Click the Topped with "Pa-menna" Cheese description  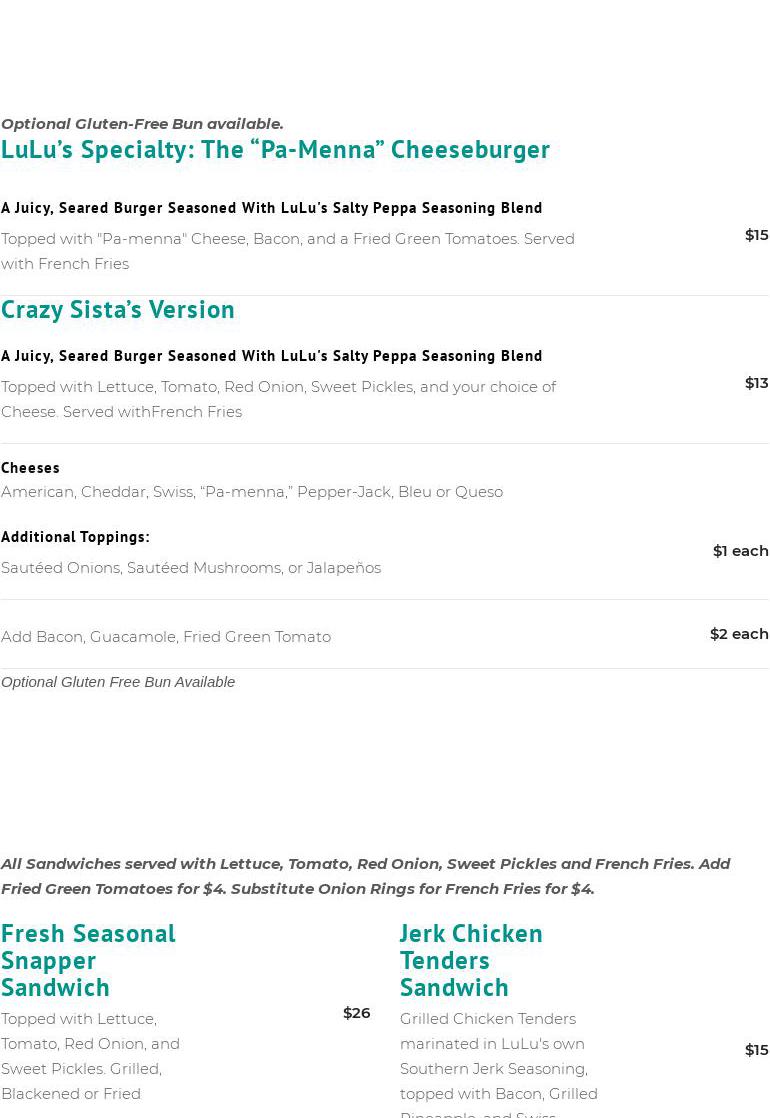click(x=288, y=251)
